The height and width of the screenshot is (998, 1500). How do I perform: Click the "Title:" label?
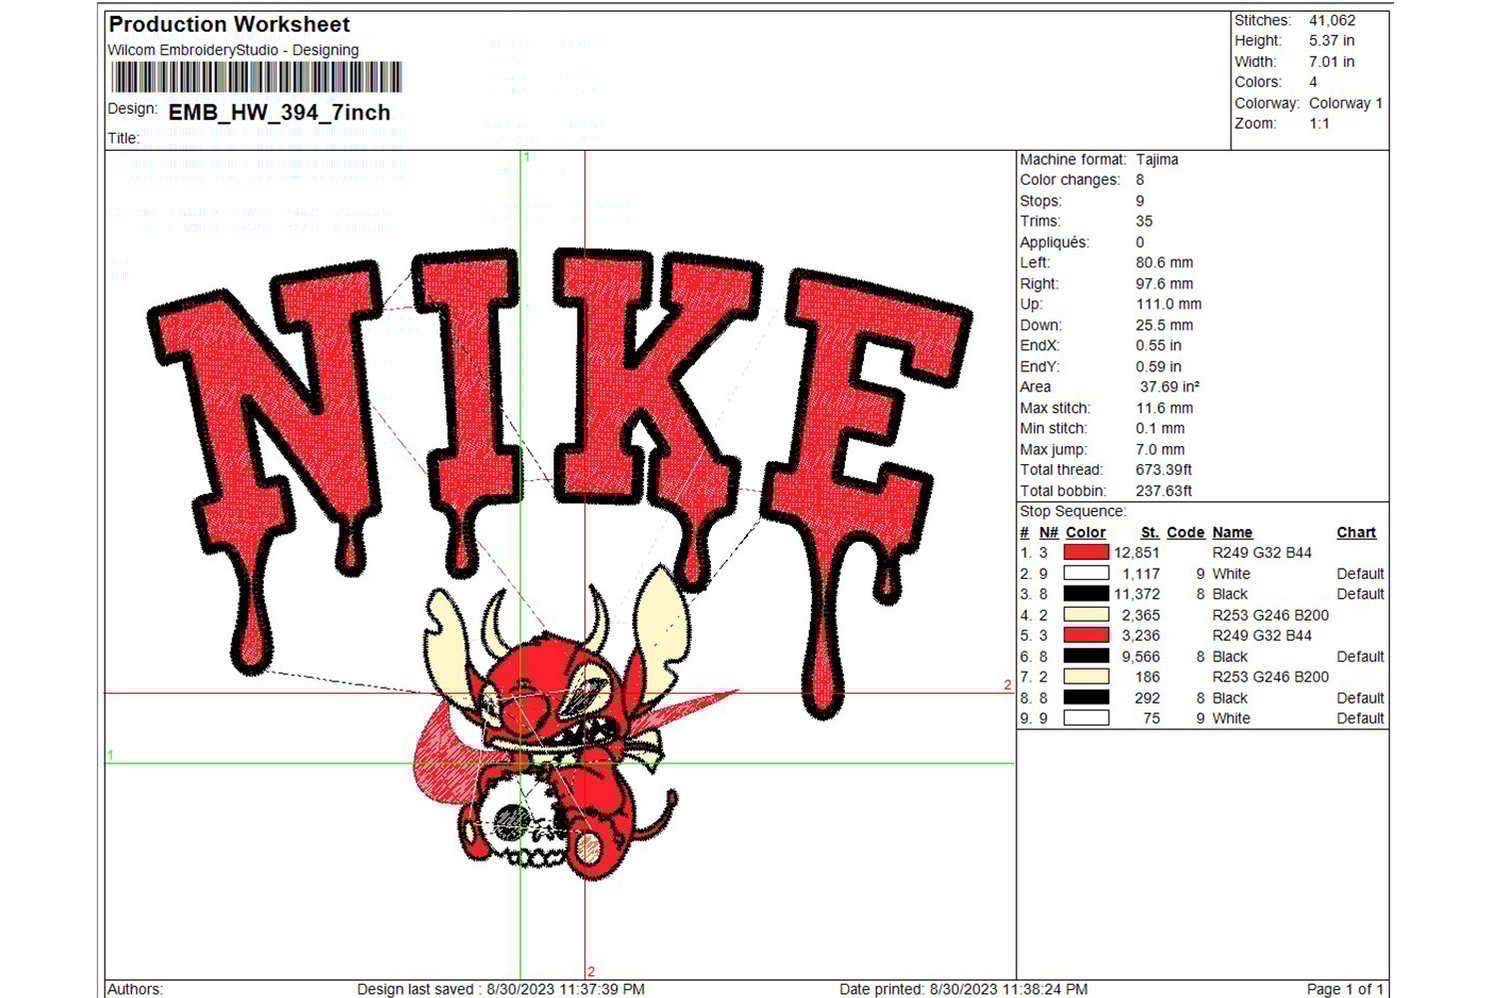pyautogui.click(x=123, y=138)
